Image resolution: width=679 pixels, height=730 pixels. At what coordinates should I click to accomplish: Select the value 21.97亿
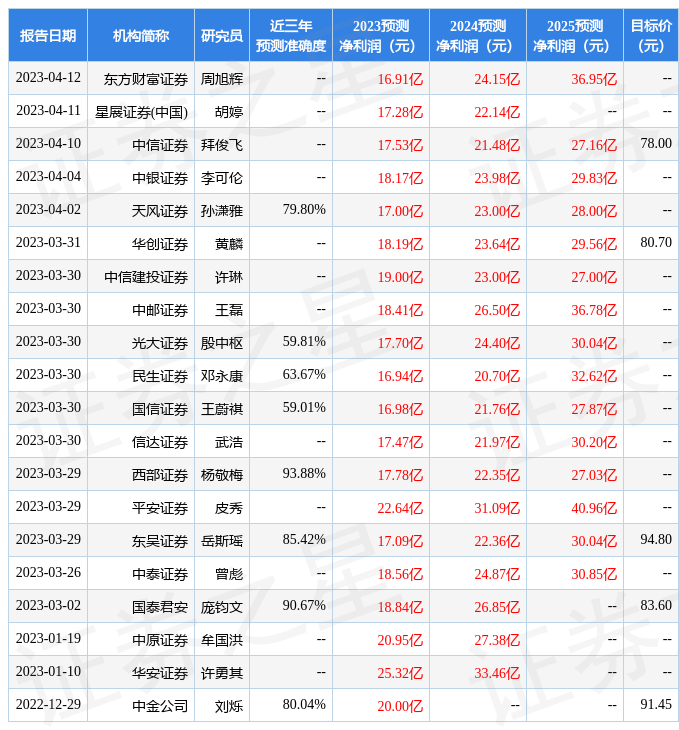[x=497, y=442]
